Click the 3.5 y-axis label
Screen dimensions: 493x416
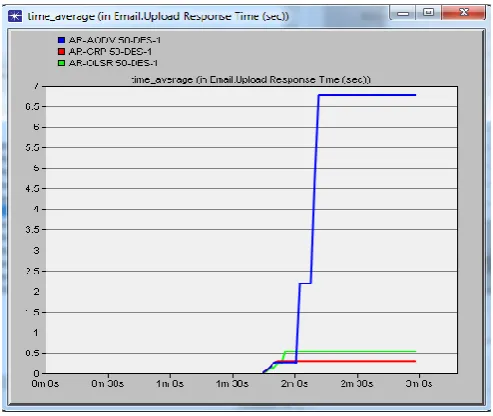pos(33,230)
